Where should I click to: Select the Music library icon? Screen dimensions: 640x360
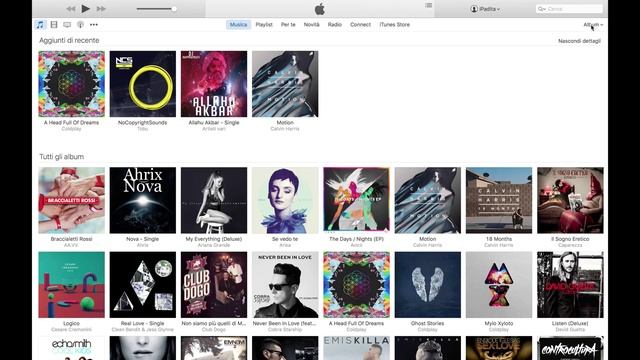click(40, 24)
